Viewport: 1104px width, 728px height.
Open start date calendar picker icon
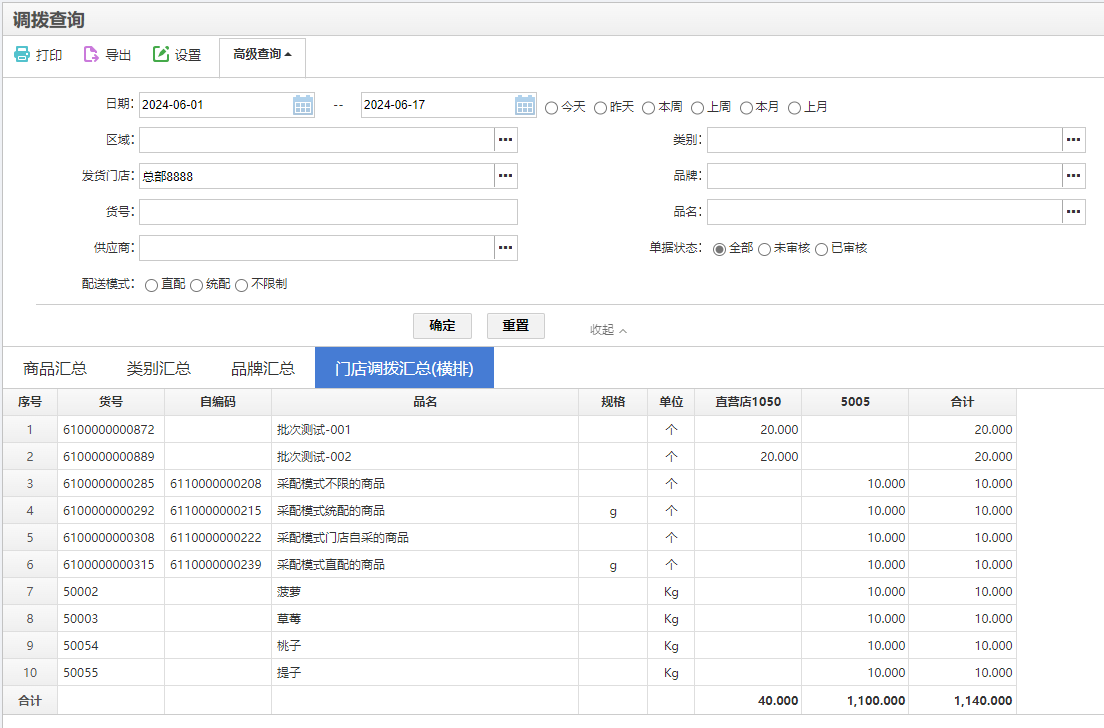coord(303,105)
